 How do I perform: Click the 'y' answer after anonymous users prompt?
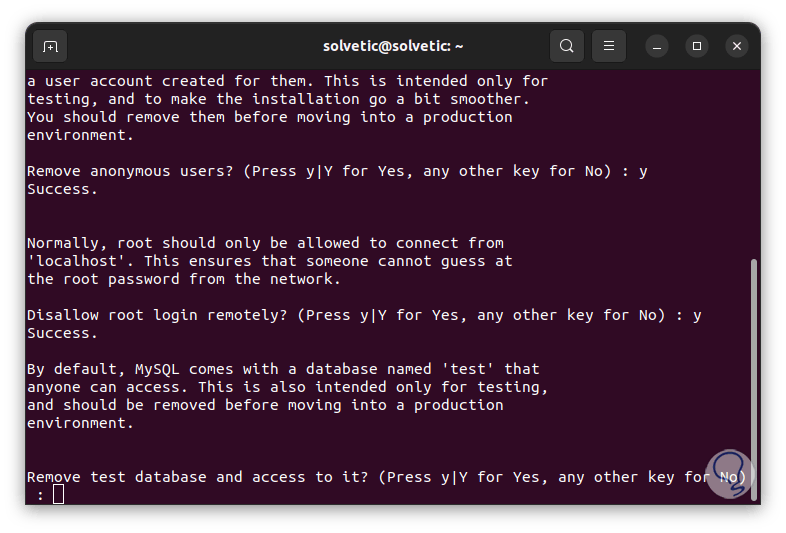coord(643,171)
